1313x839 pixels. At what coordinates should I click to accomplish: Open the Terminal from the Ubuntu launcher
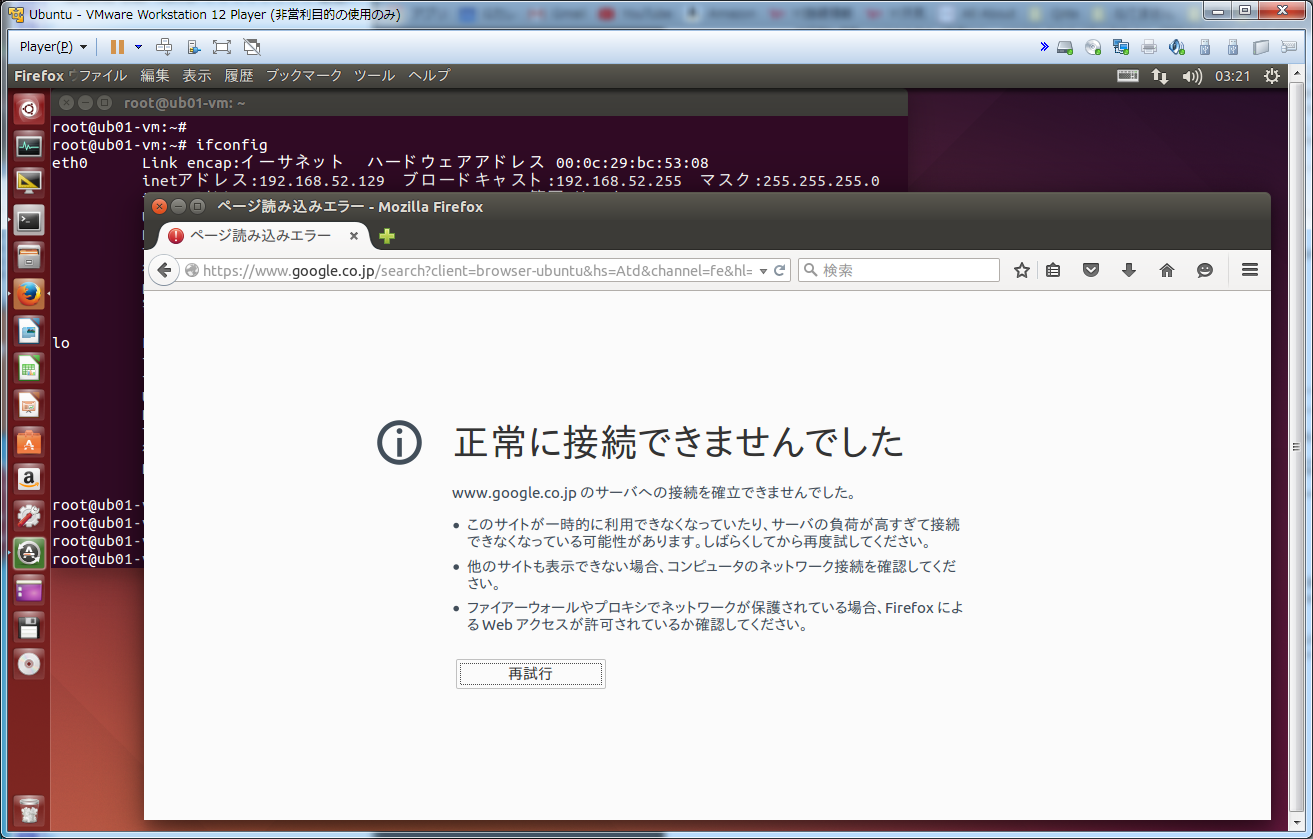tap(28, 218)
